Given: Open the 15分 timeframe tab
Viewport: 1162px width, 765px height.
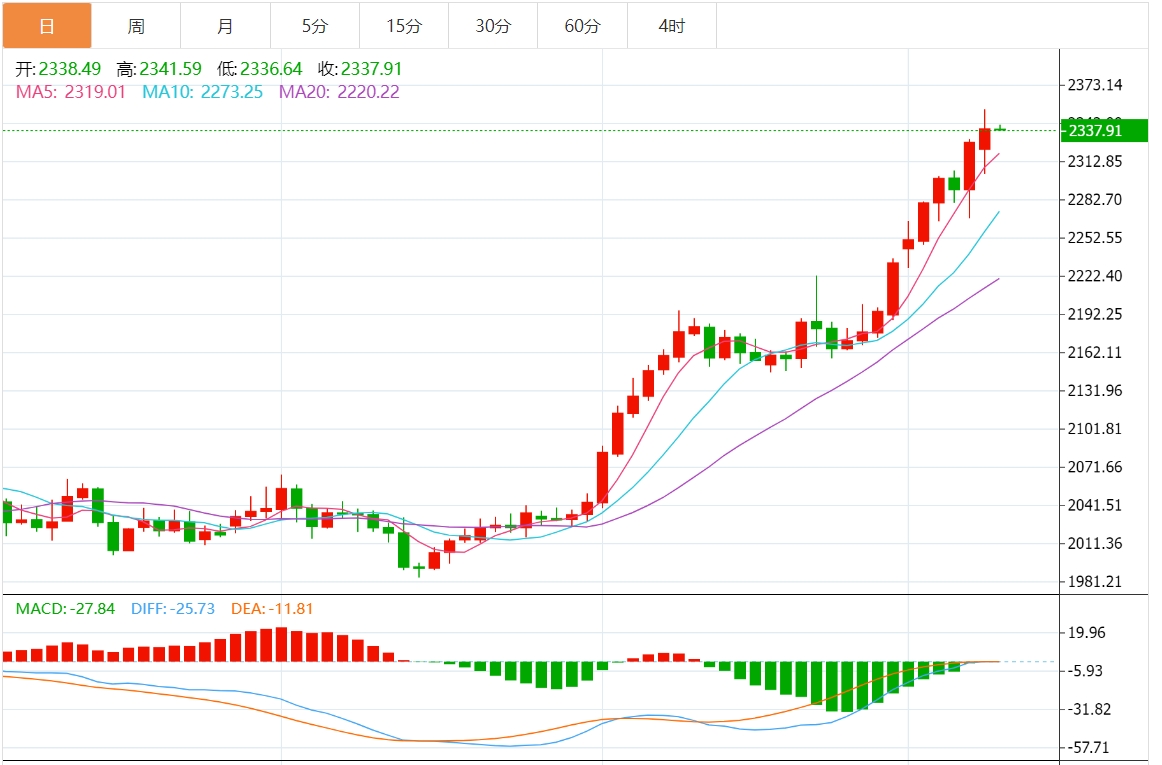Looking at the screenshot, I should 404,26.
